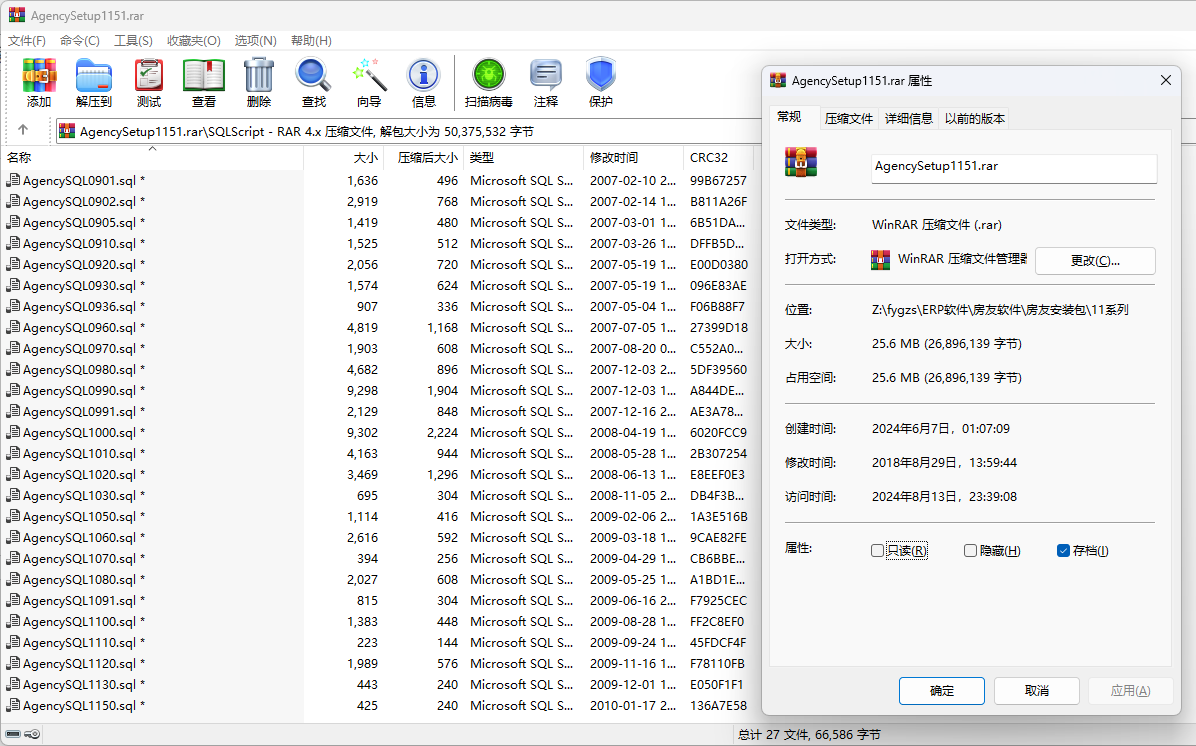Viewport: 1196px width, 746px height.
Task: Click file icon of AgencySQL0901.sql
Action: (13, 180)
